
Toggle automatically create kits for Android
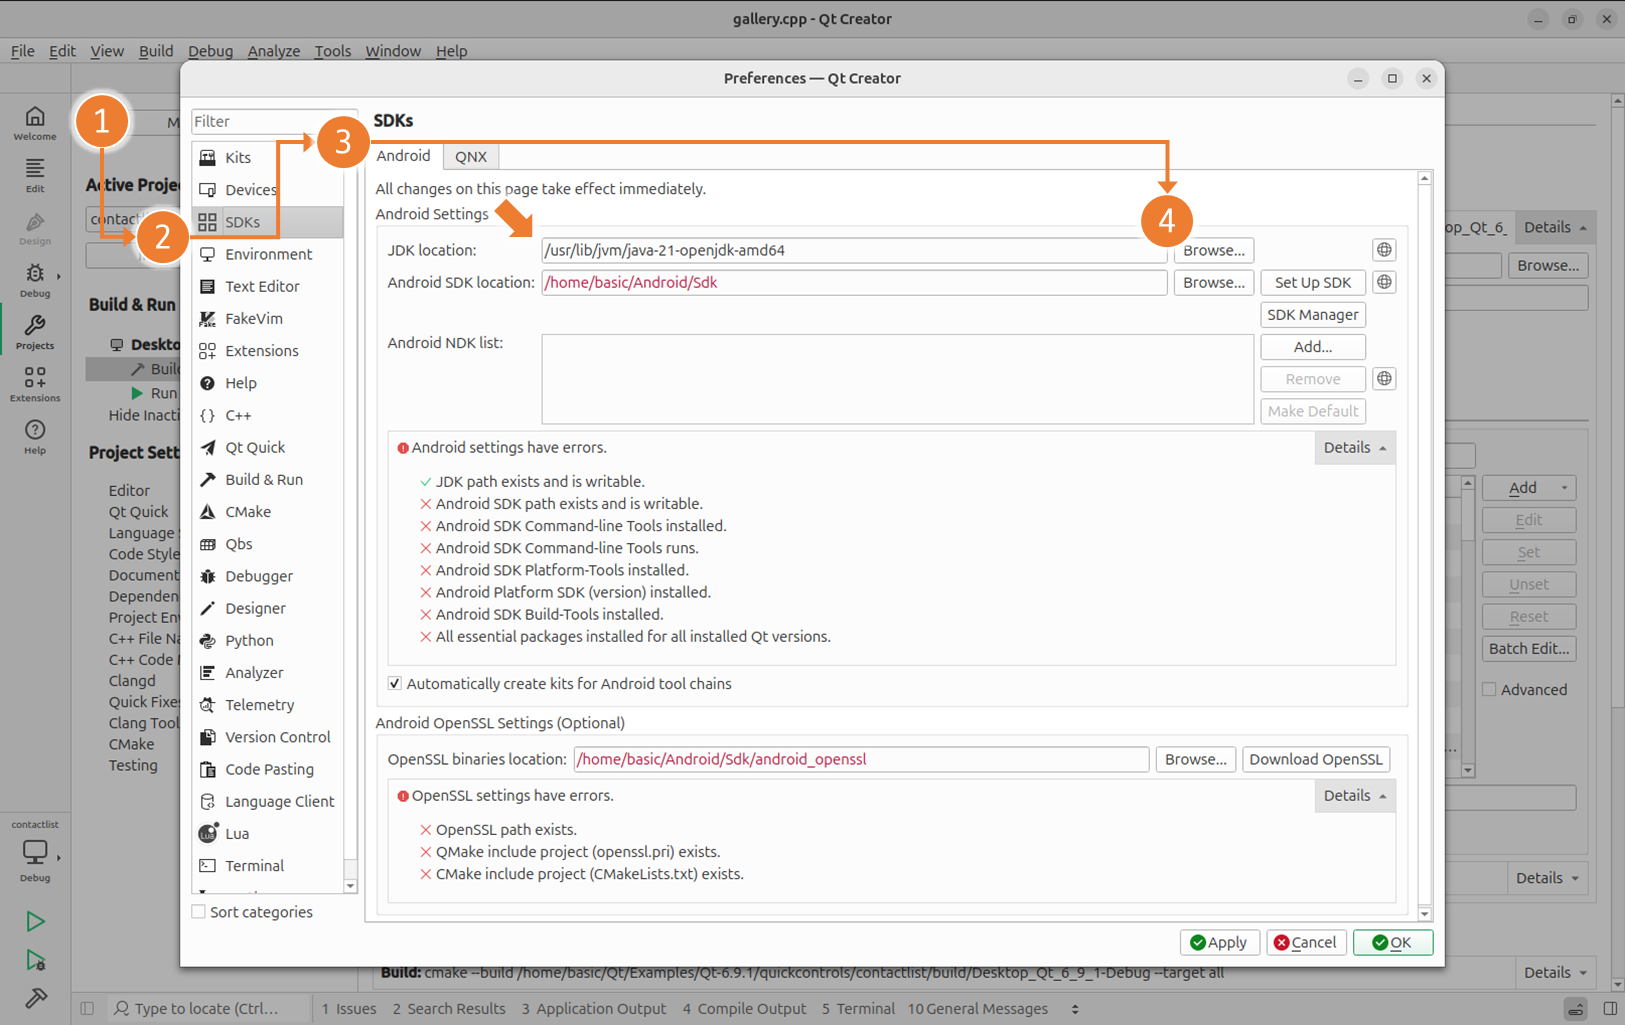(x=395, y=684)
